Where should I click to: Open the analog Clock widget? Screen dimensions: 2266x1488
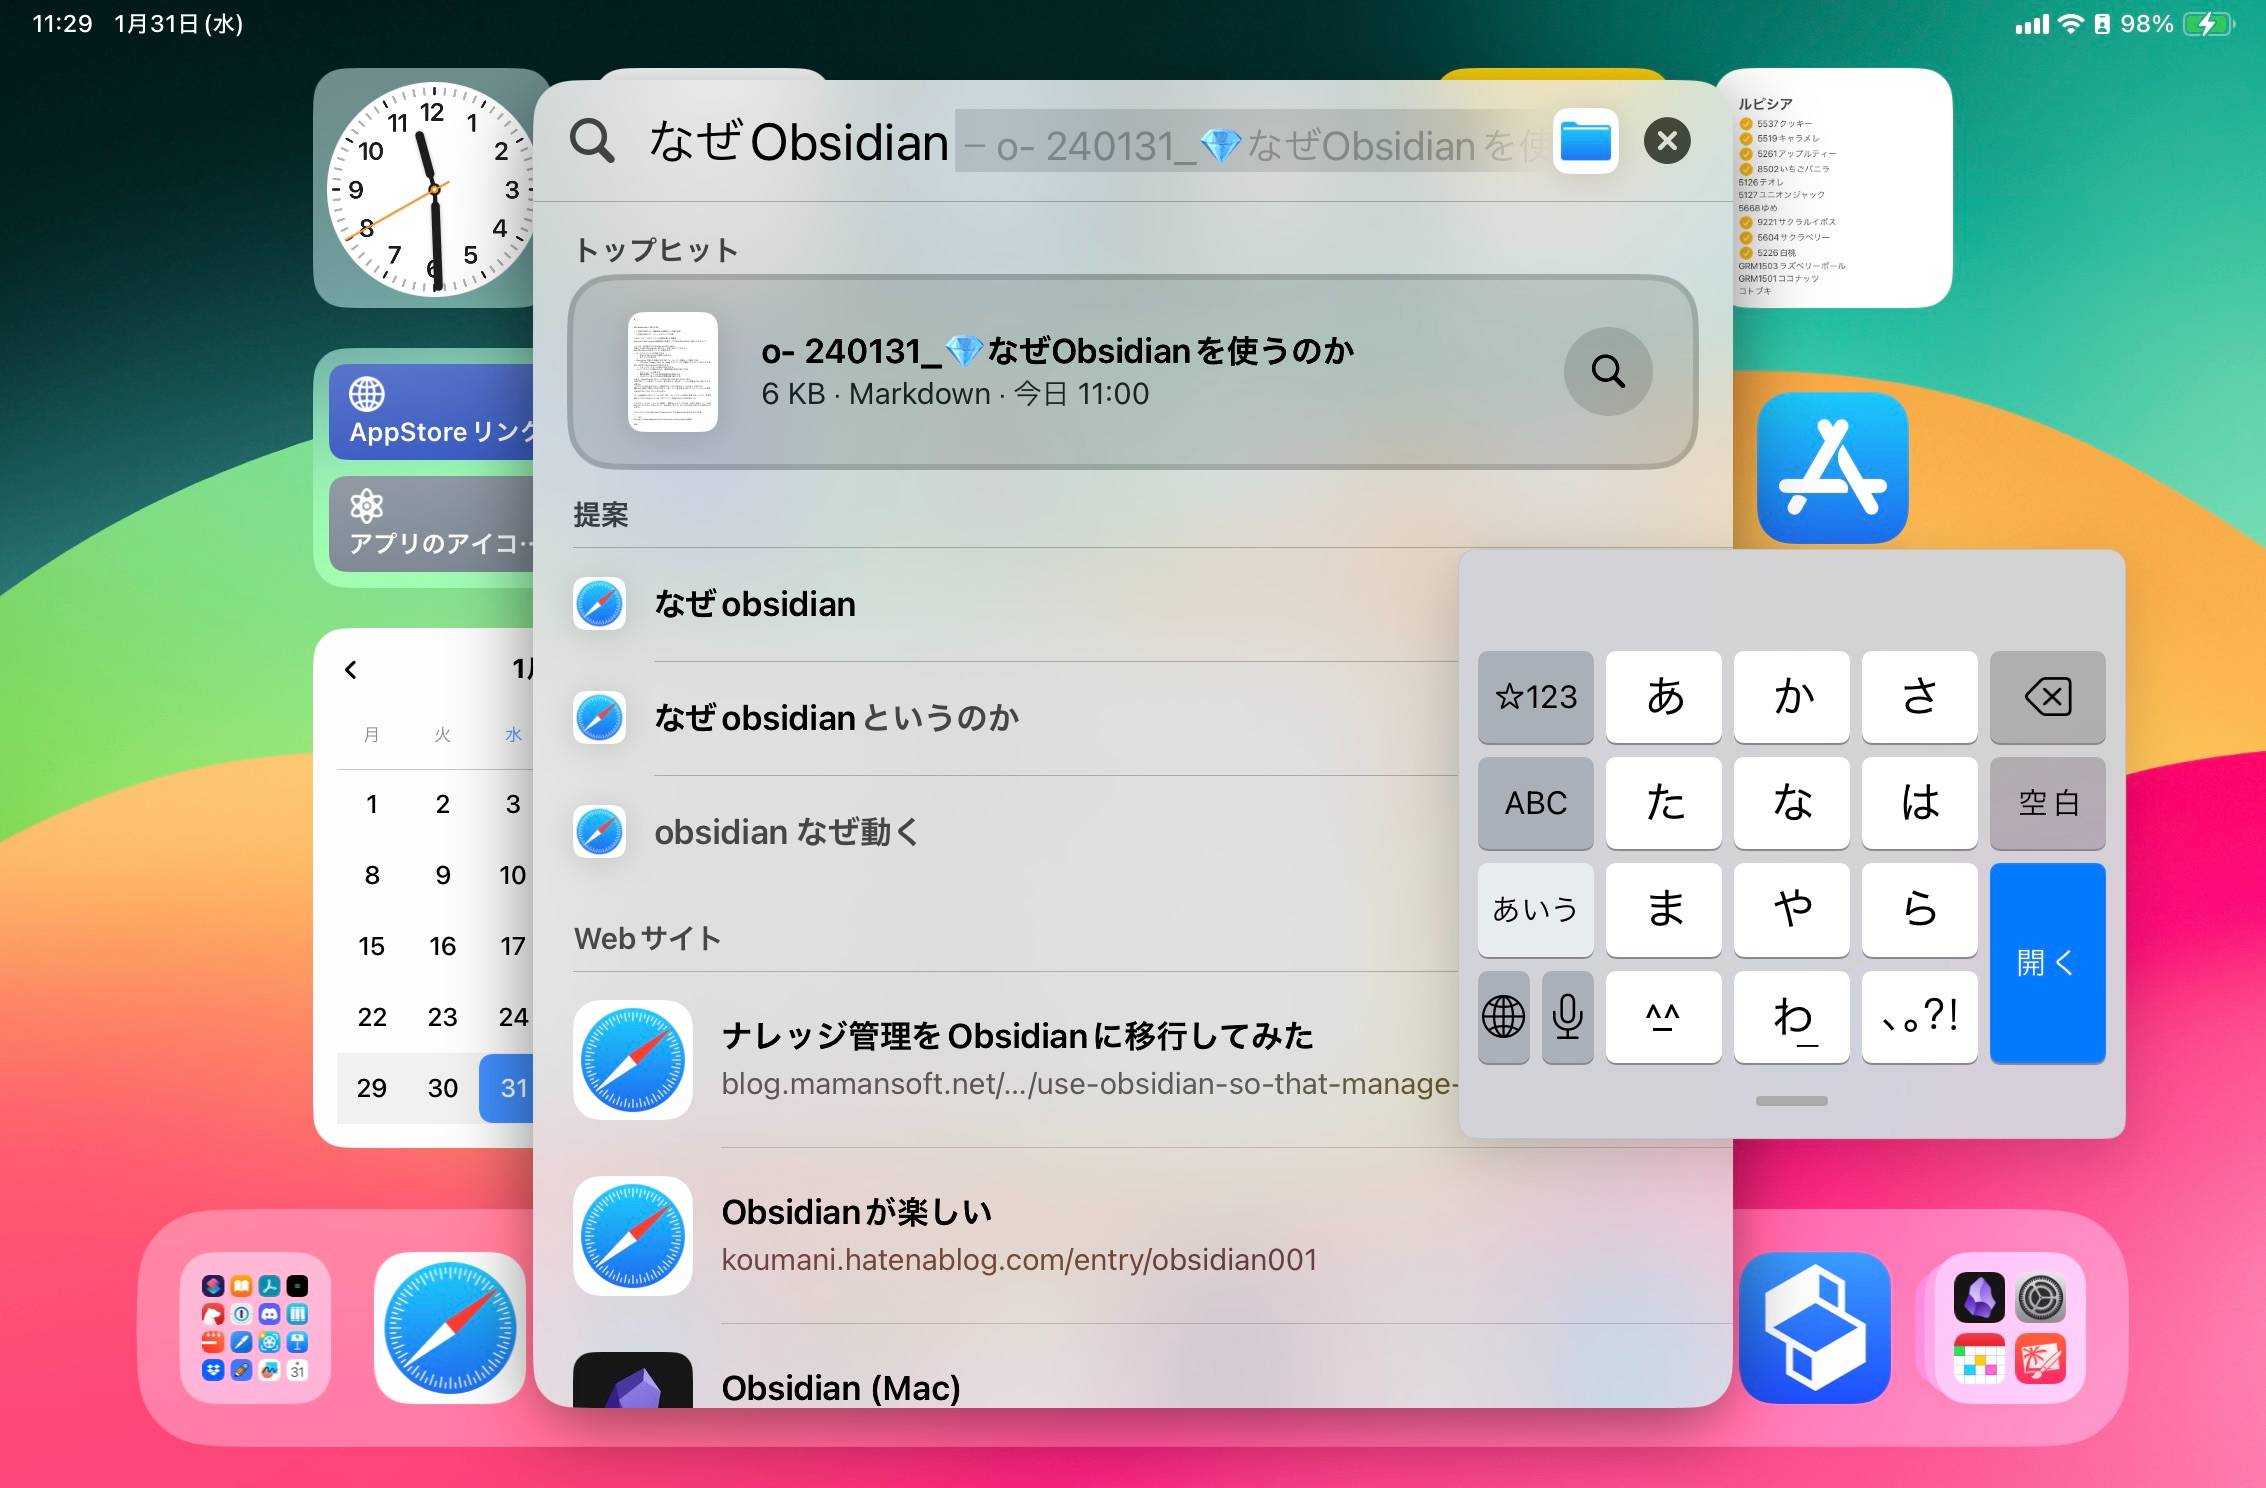click(433, 189)
